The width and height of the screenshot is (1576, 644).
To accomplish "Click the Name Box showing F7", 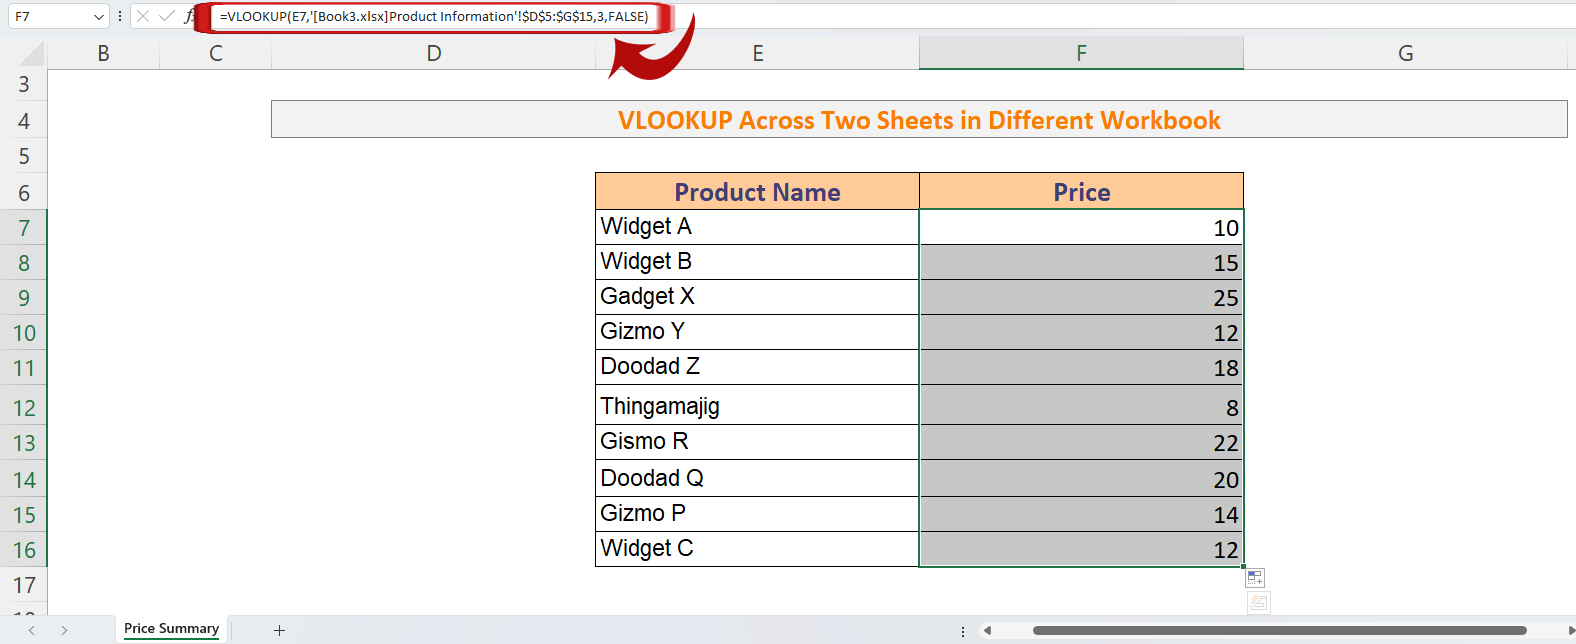I will [50, 17].
